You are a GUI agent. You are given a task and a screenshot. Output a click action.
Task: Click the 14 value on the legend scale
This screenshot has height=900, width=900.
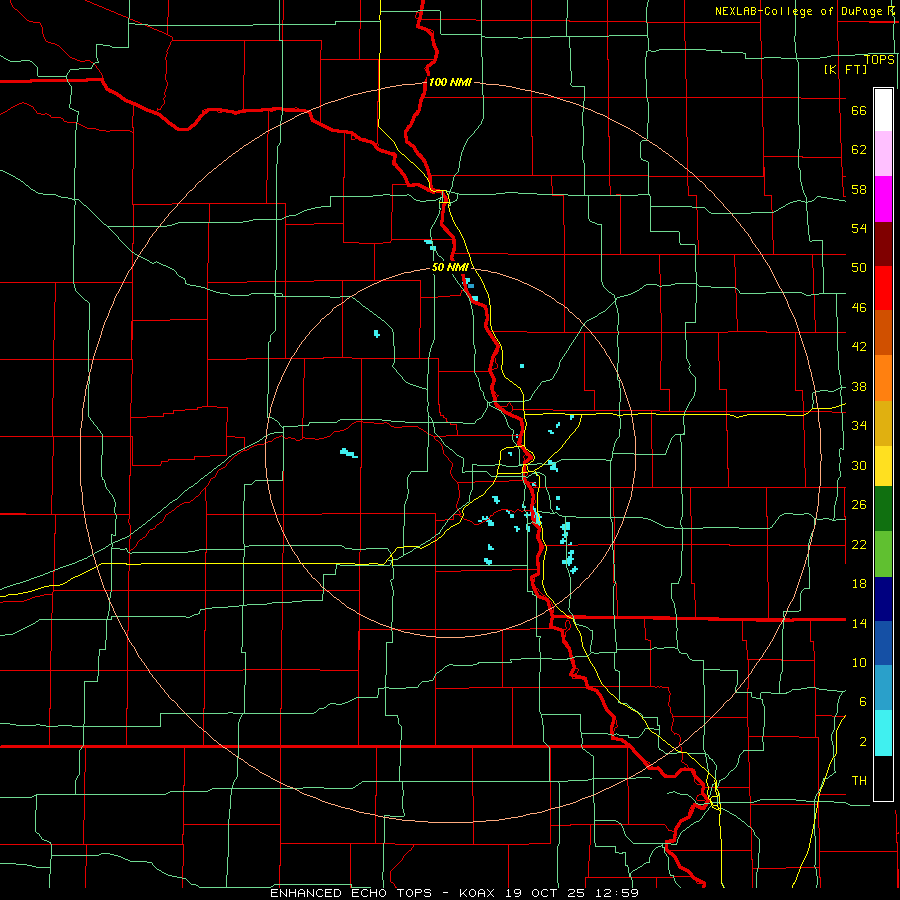pos(859,623)
